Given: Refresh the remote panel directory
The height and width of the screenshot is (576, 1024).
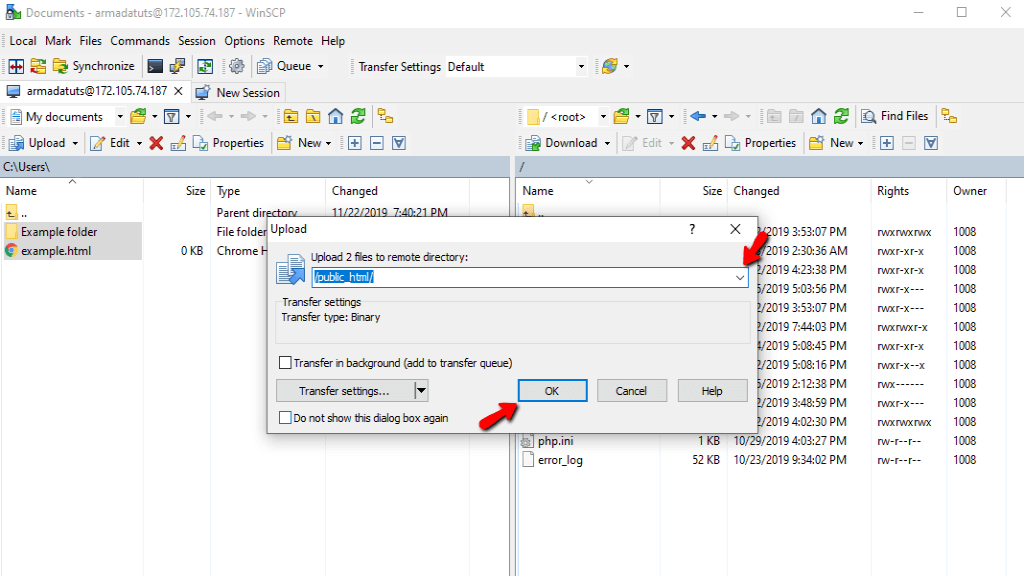Looking at the screenshot, I should coord(841,116).
